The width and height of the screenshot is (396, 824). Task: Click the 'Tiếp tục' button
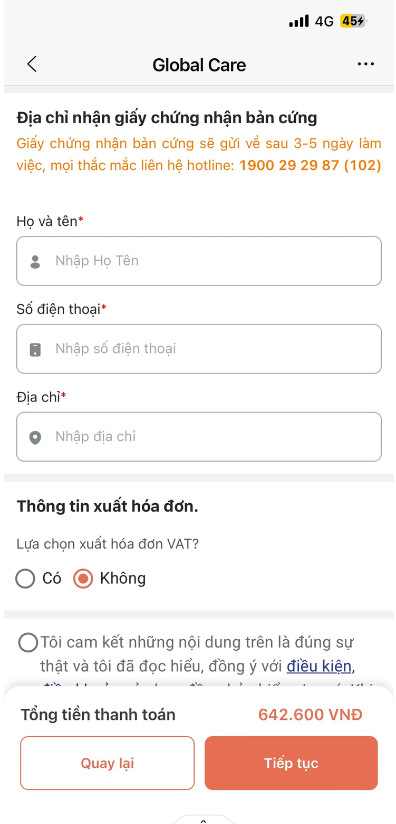[x=291, y=763]
